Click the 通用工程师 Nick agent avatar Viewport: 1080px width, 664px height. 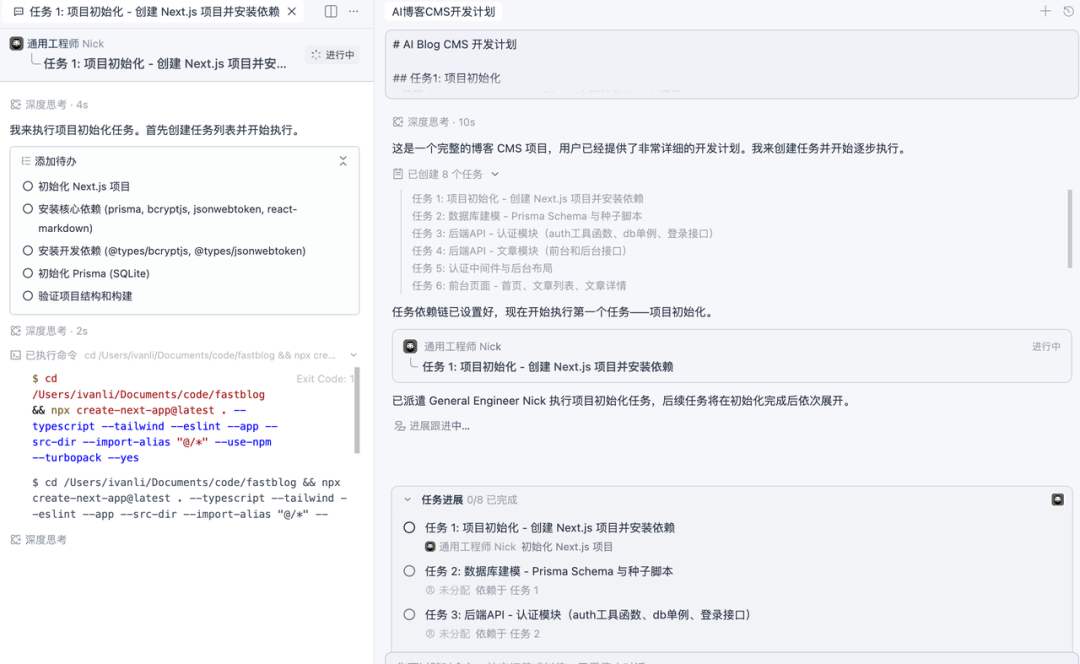pos(15,43)
